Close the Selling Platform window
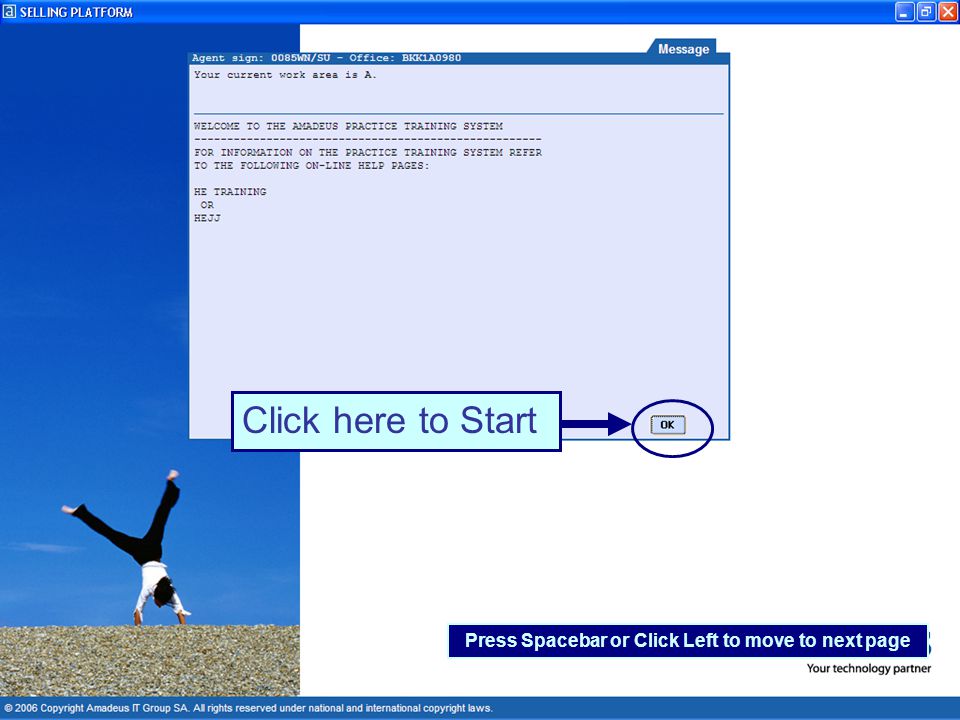 947,12
